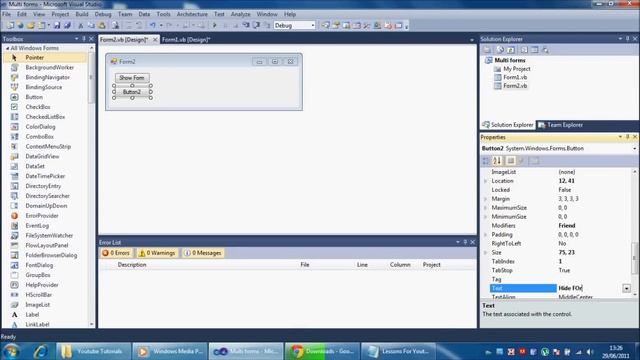Select the GroupBox control in Toolbox
The height and width of the screenshot is (360, 640).
pyautogui.click(x=45, y=275)
